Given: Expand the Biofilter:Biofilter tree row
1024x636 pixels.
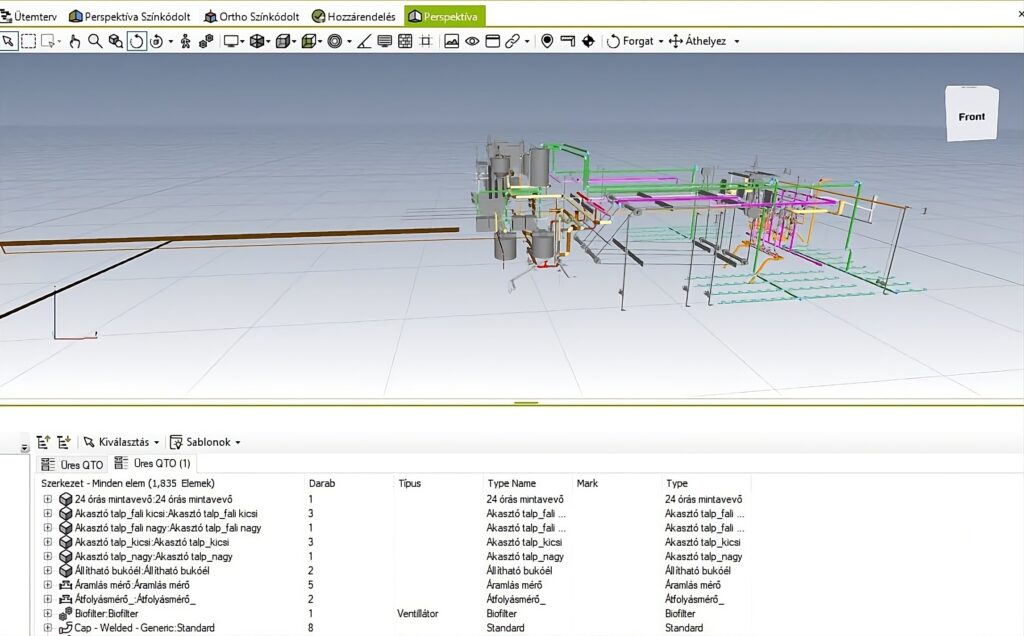Looking at the screenshot, I should coord(47,613).
